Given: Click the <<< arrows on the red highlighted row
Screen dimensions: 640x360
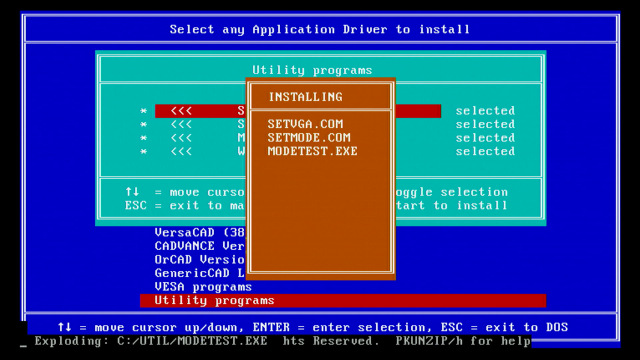Looking at the screenshot, I should (x=181, y=111).
